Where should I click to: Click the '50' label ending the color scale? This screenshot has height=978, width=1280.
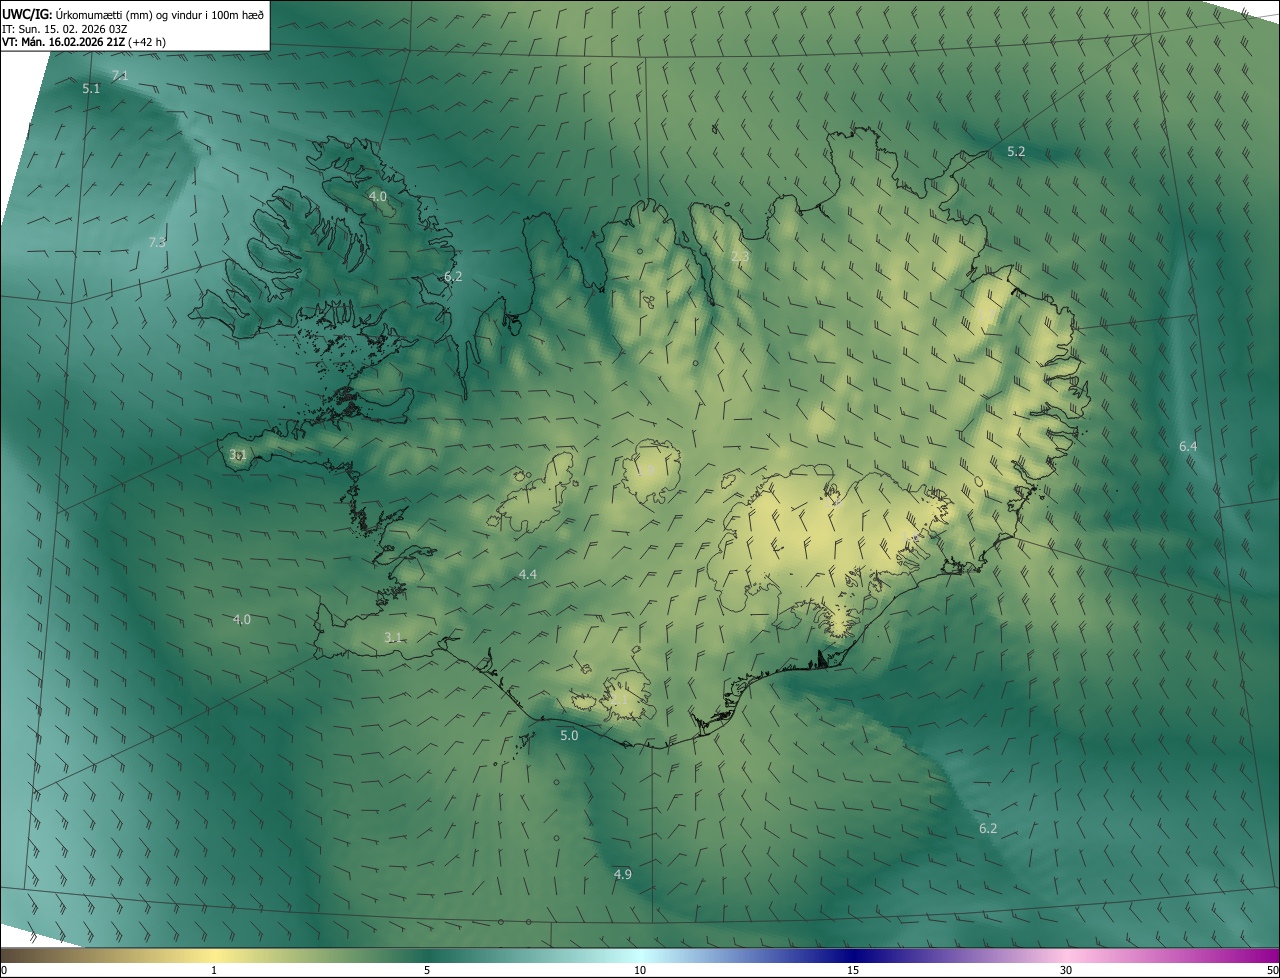1272,970
